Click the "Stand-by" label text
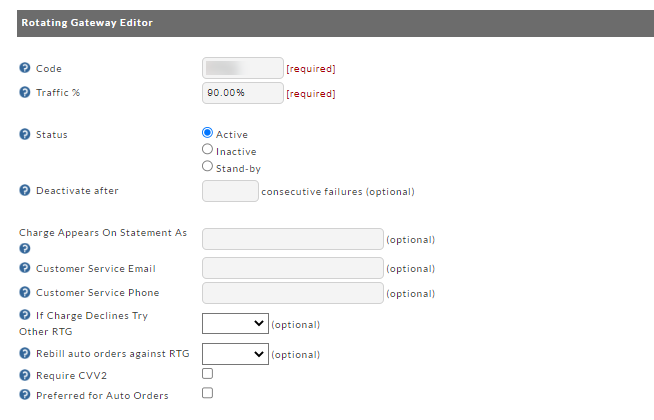The width and height of the screenshot is (654, 420). (238, 169)
